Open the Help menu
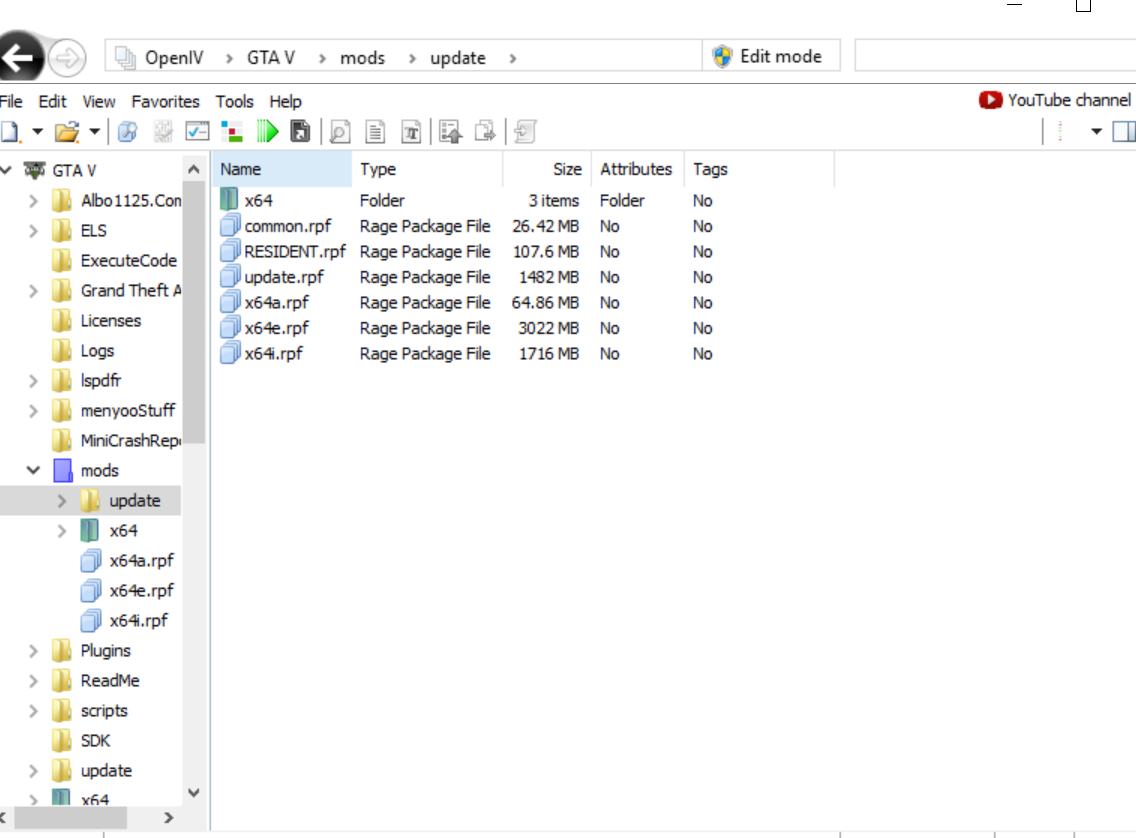 point(285,101)
